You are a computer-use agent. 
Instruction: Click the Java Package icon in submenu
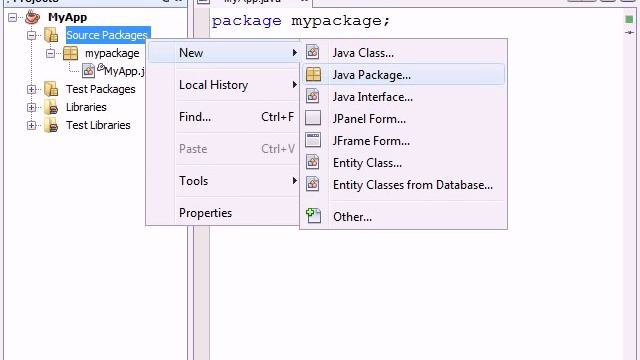pyautogui.click(x=313, y=74)
